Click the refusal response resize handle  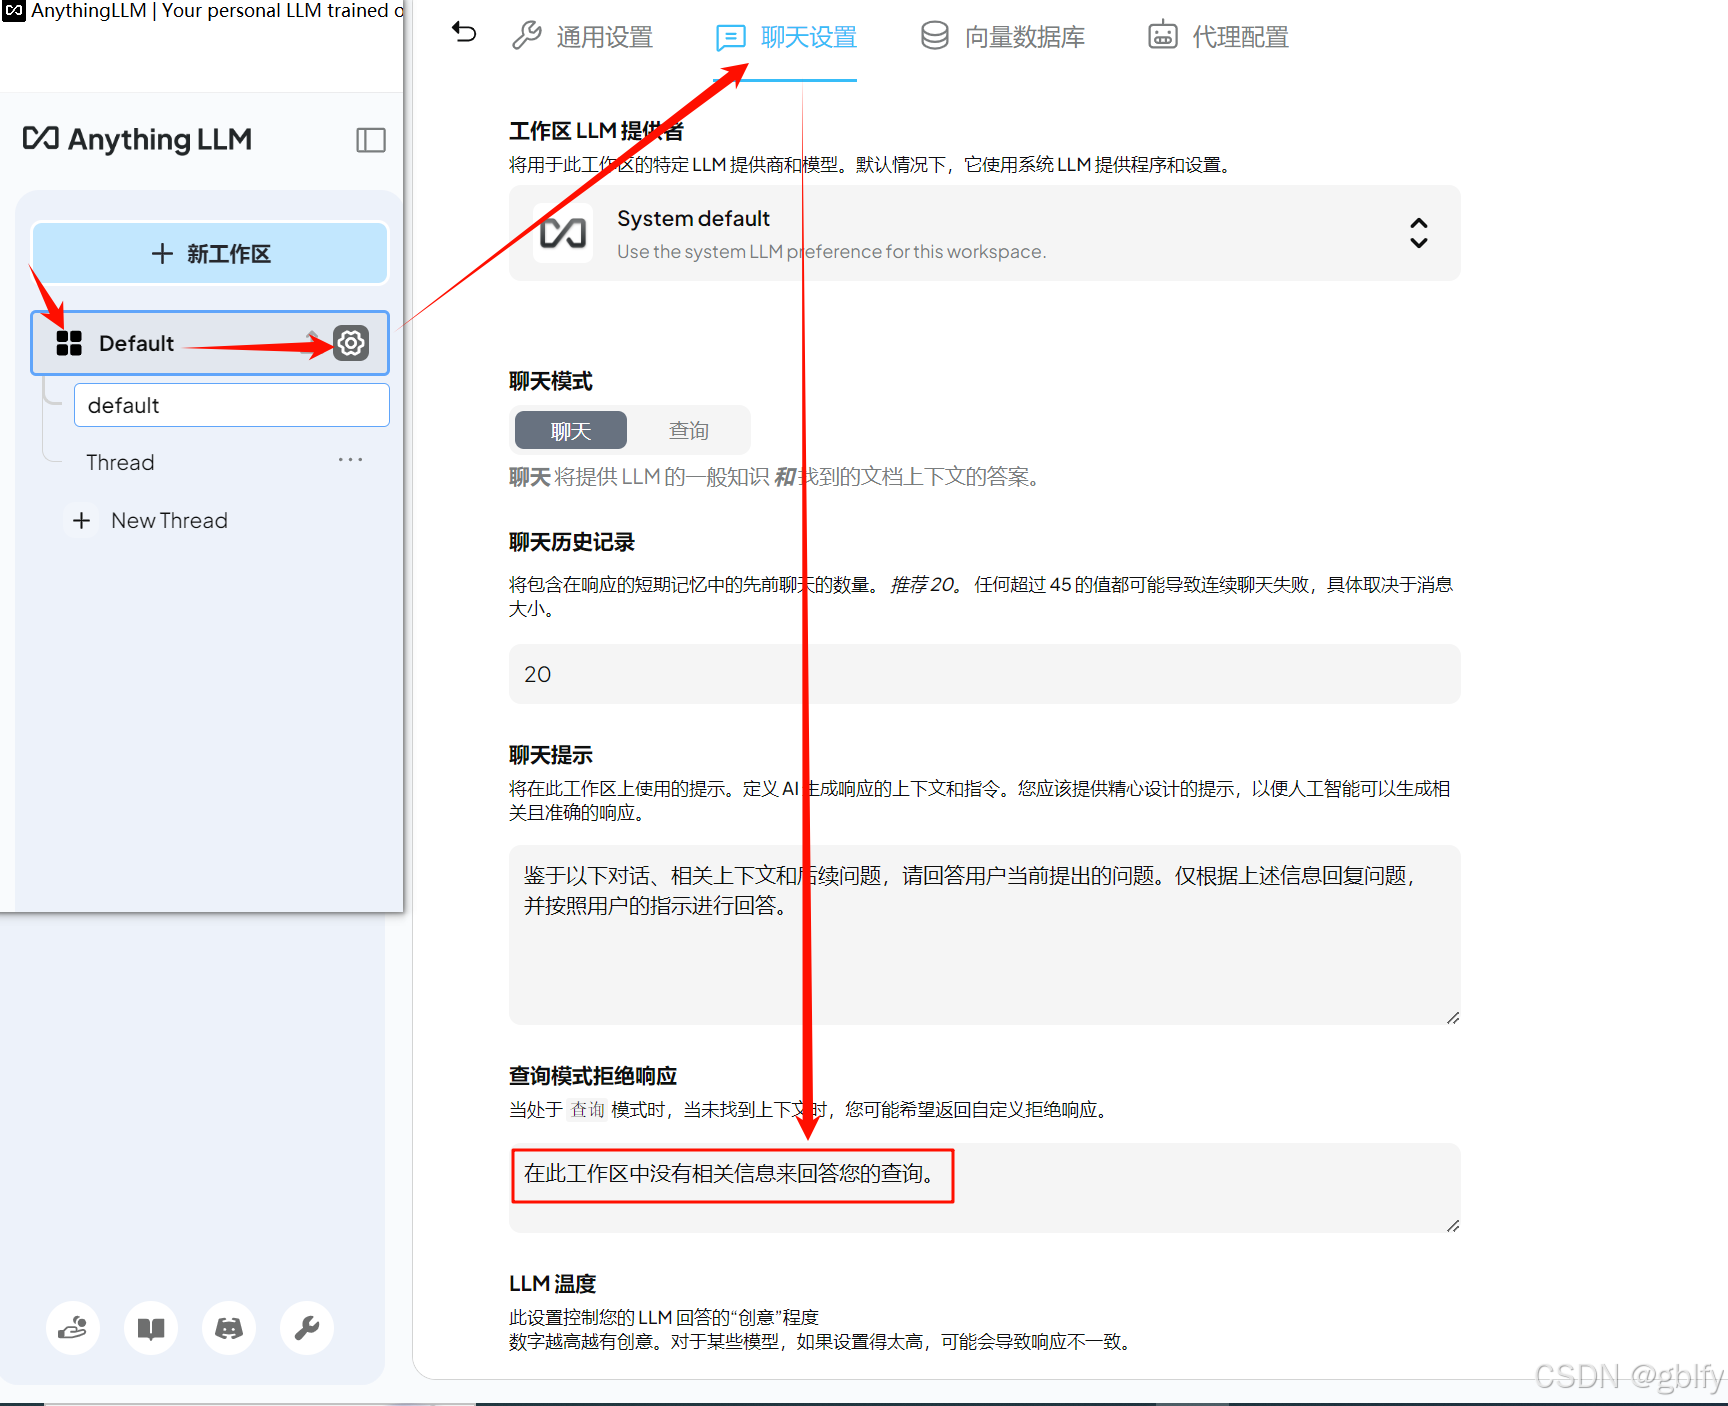[1452, 1225]
